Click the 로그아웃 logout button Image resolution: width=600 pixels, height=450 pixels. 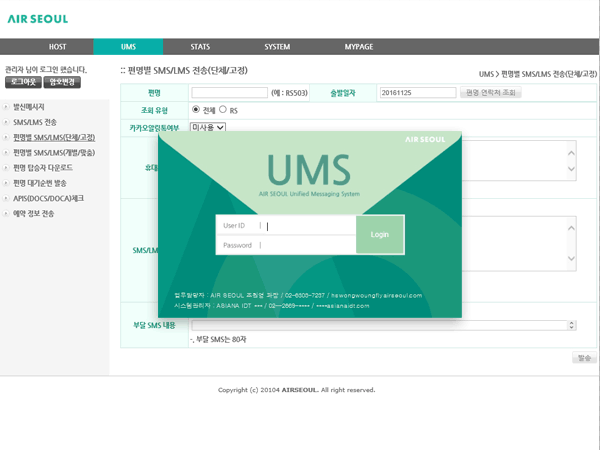[23, 82]
